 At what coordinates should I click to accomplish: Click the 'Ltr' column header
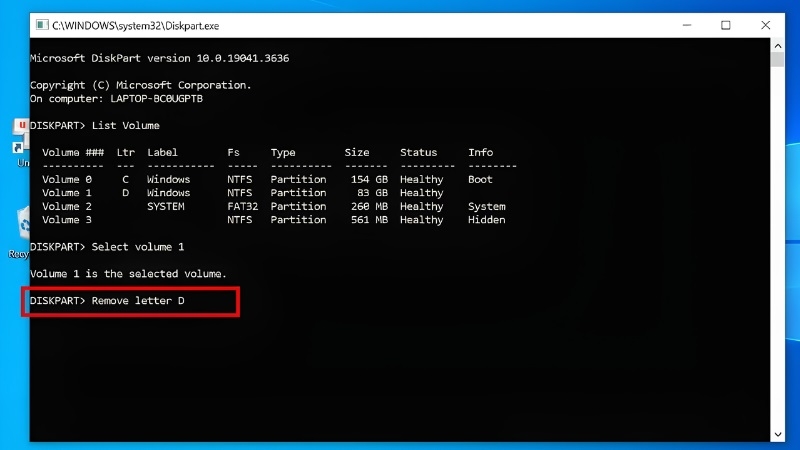click(126, 153)
